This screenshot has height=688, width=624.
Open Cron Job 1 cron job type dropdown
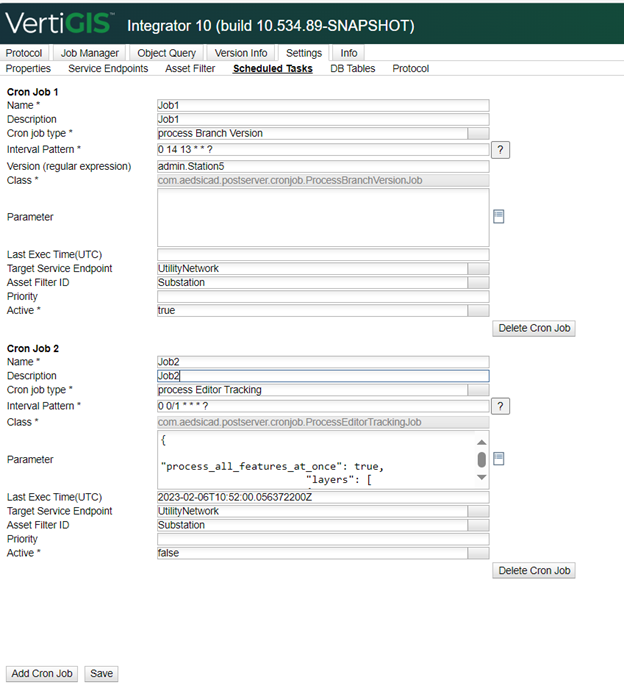click(478, 133)
